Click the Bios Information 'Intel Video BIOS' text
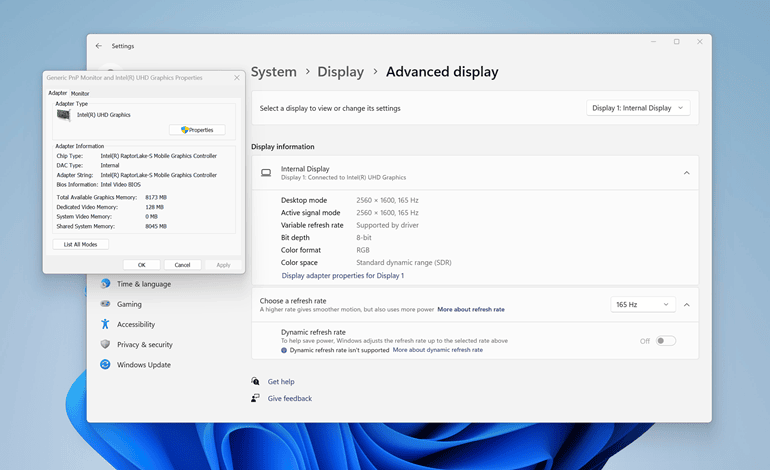Image resolution: width=770 pixels, height=470 pixels. pos(120,185)
